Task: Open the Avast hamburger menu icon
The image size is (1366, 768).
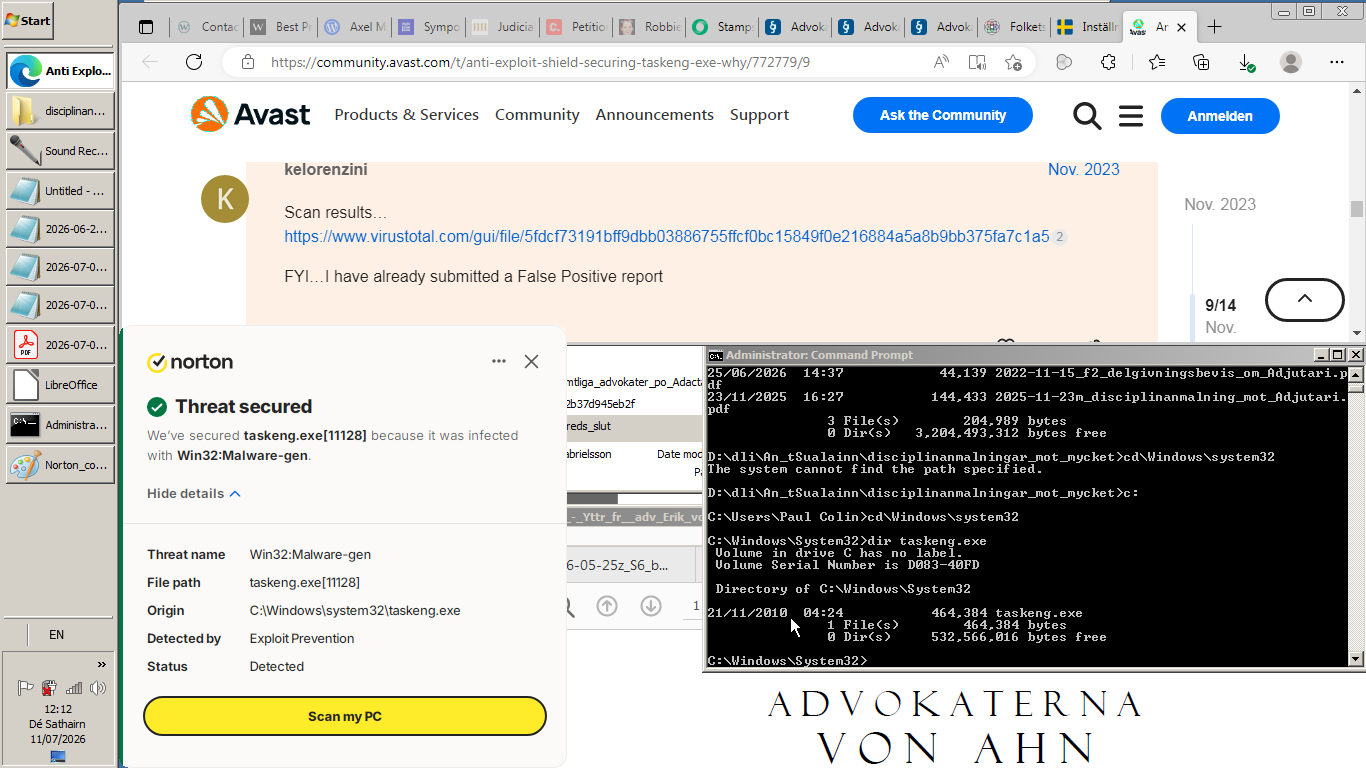Action: click(1131, 116)
